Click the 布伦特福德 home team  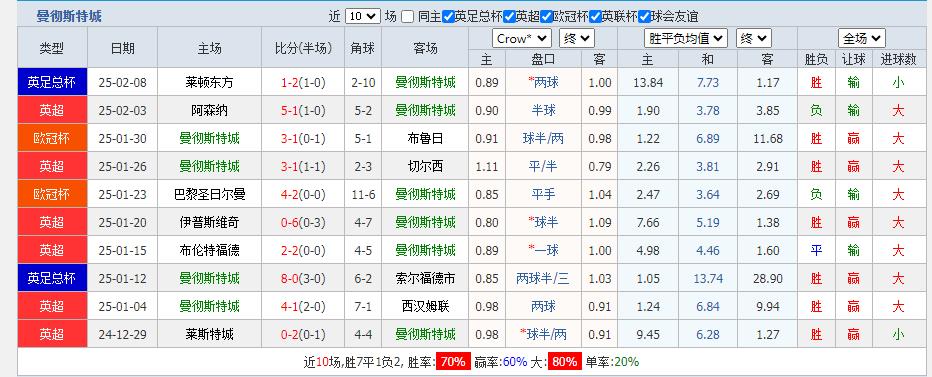click(209, 250)
